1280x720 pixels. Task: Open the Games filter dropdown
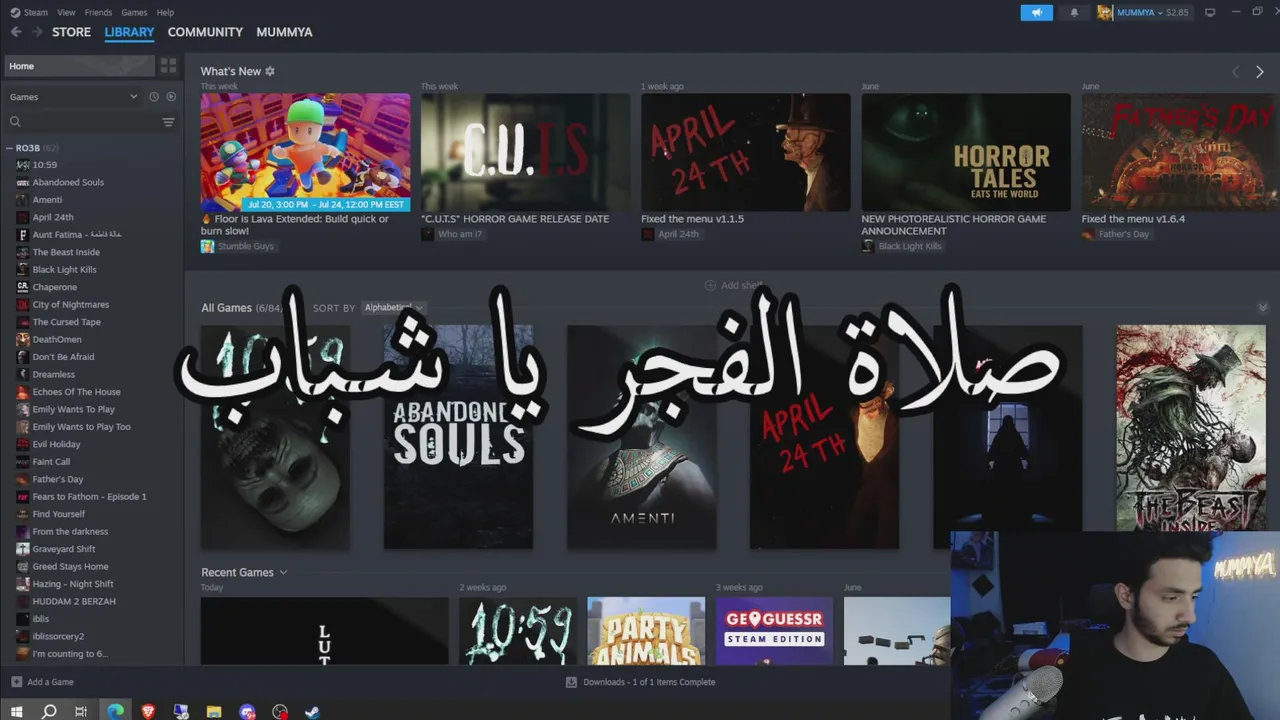[73, 97]
